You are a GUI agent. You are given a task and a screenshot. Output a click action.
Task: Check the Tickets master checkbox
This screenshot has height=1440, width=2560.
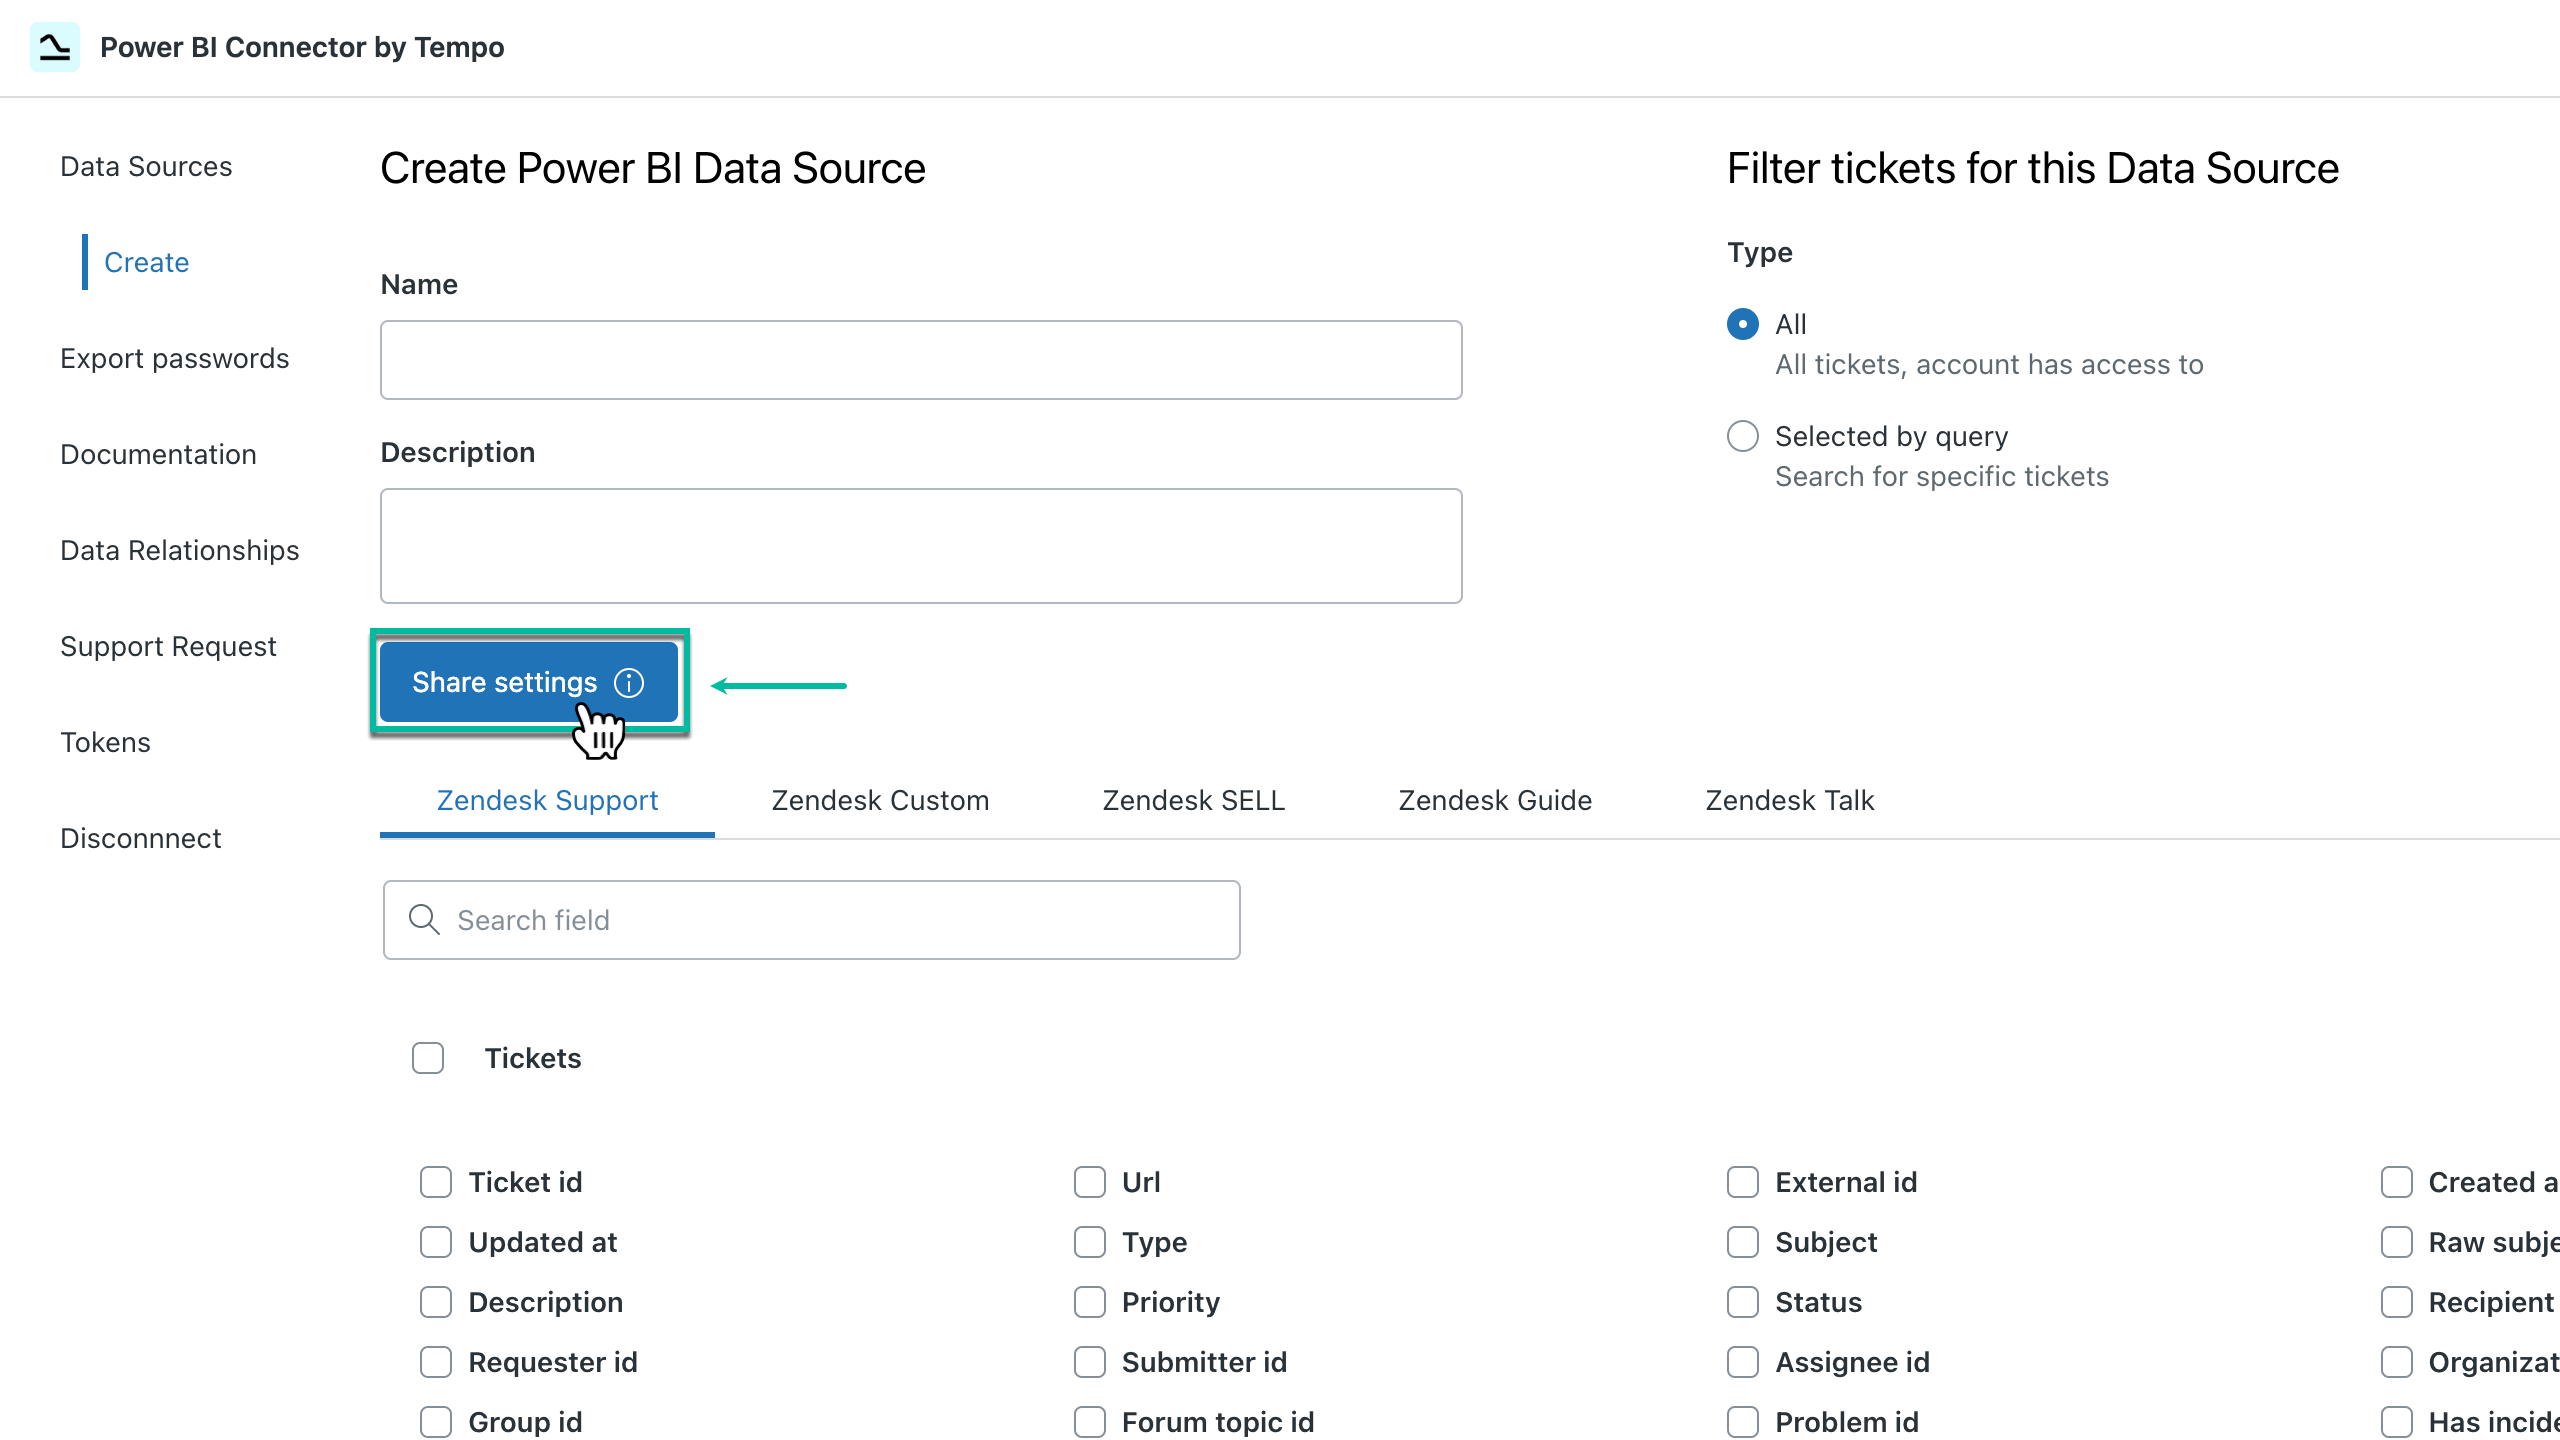[x=427, y=1057]
